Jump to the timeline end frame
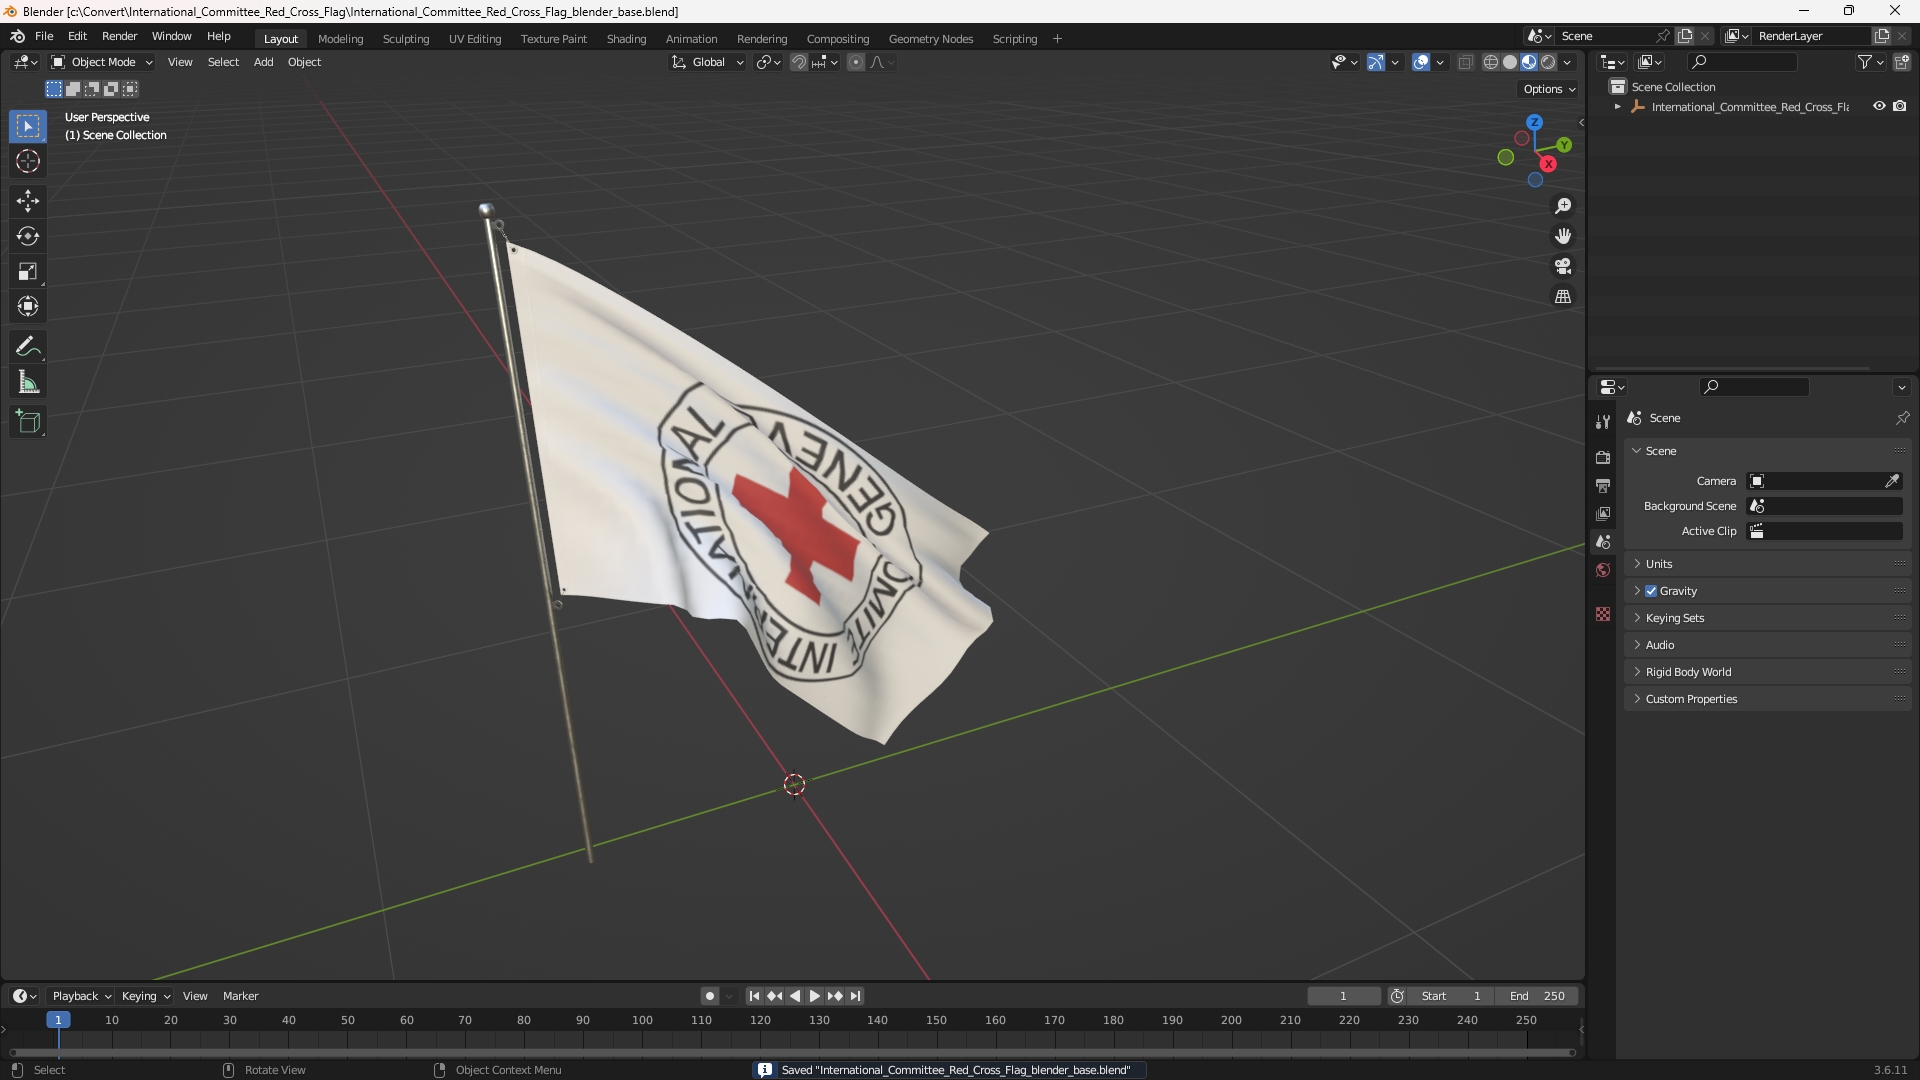Screen dimensions: 1920x1080 (x=855, y=996)
